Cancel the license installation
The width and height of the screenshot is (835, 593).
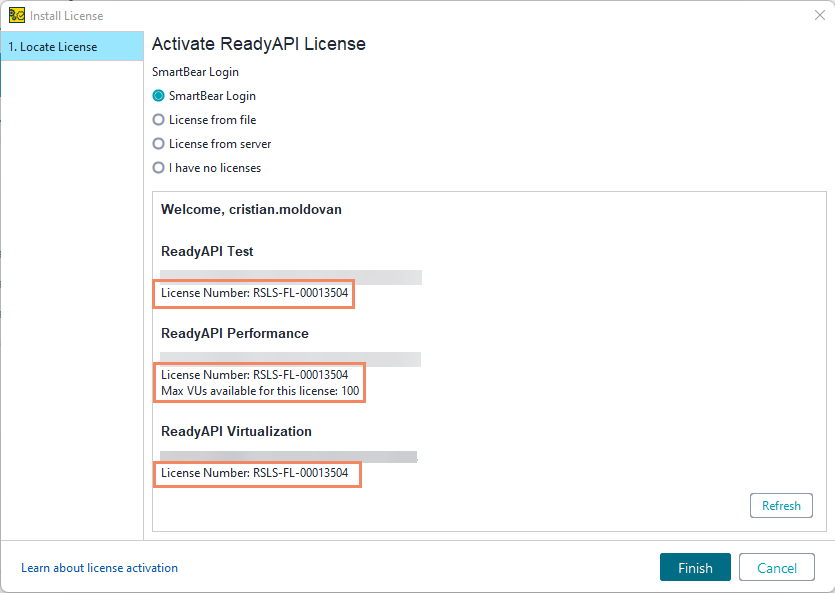[777, 567]
